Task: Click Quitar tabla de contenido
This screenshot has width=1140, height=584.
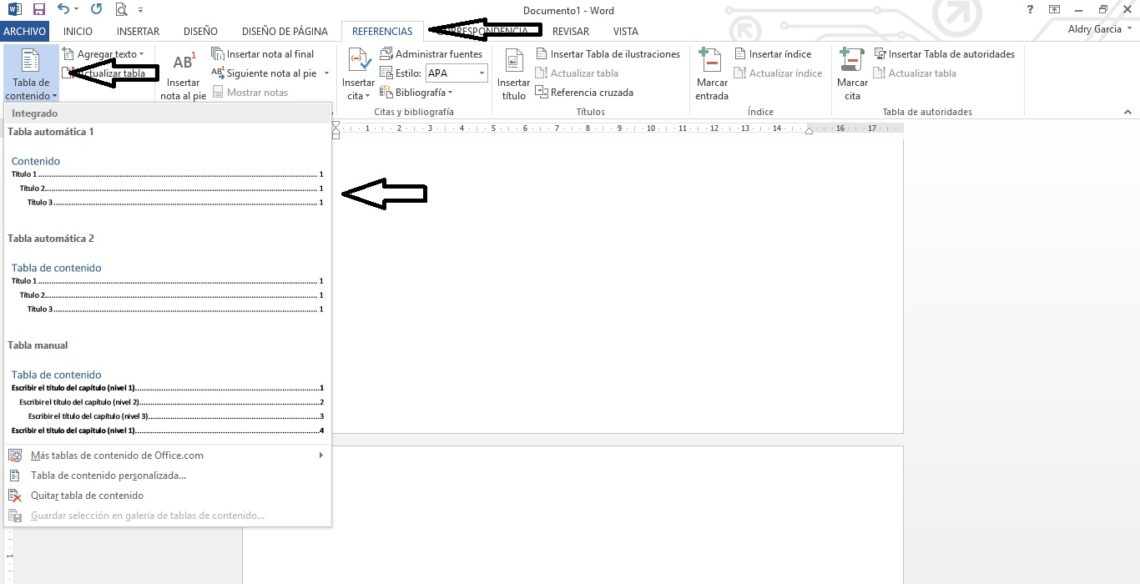Action: point(89,495)
